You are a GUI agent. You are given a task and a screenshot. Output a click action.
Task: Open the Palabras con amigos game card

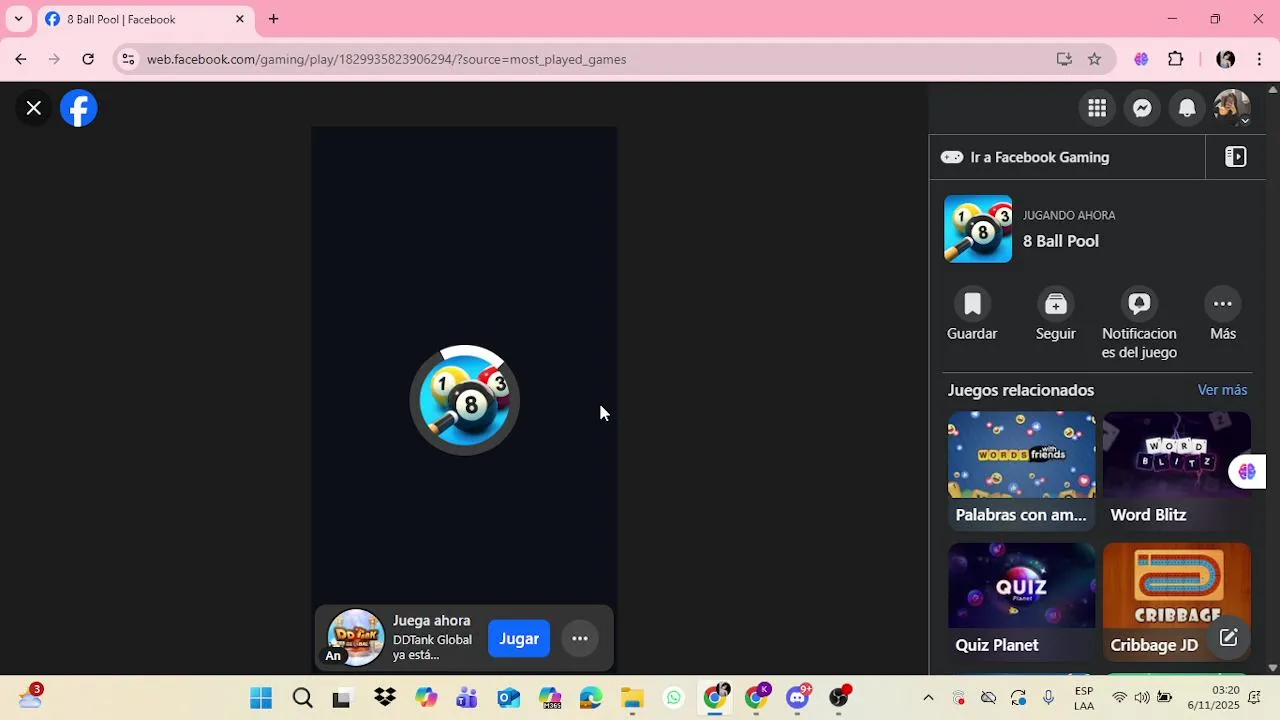point(1022,471)
